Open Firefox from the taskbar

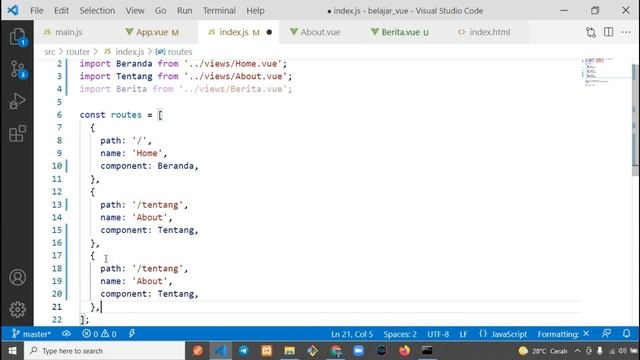point(404,351)
